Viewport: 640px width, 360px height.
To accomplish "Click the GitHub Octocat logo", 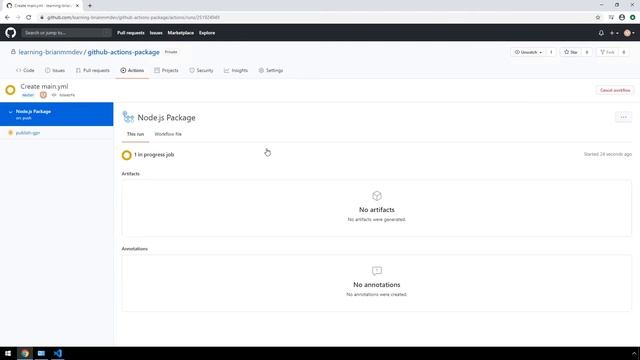I will [x=11, y=33].
